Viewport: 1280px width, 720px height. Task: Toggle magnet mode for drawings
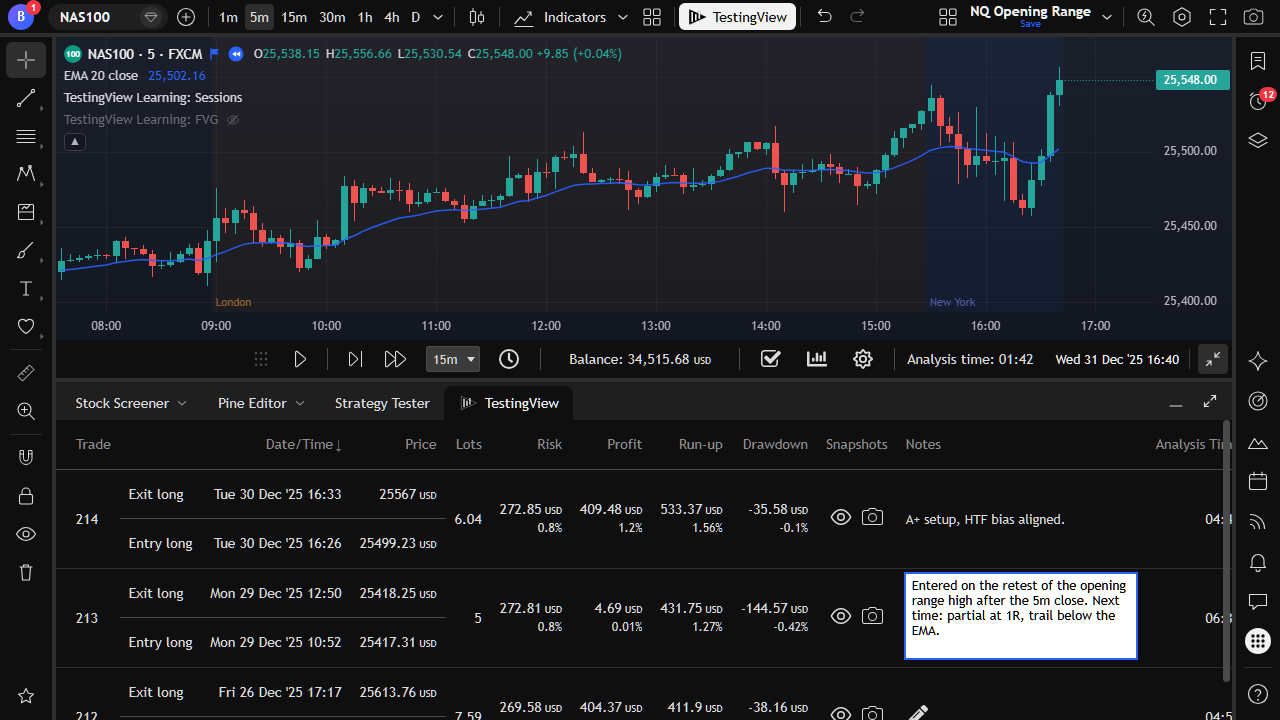click(26, 457)
